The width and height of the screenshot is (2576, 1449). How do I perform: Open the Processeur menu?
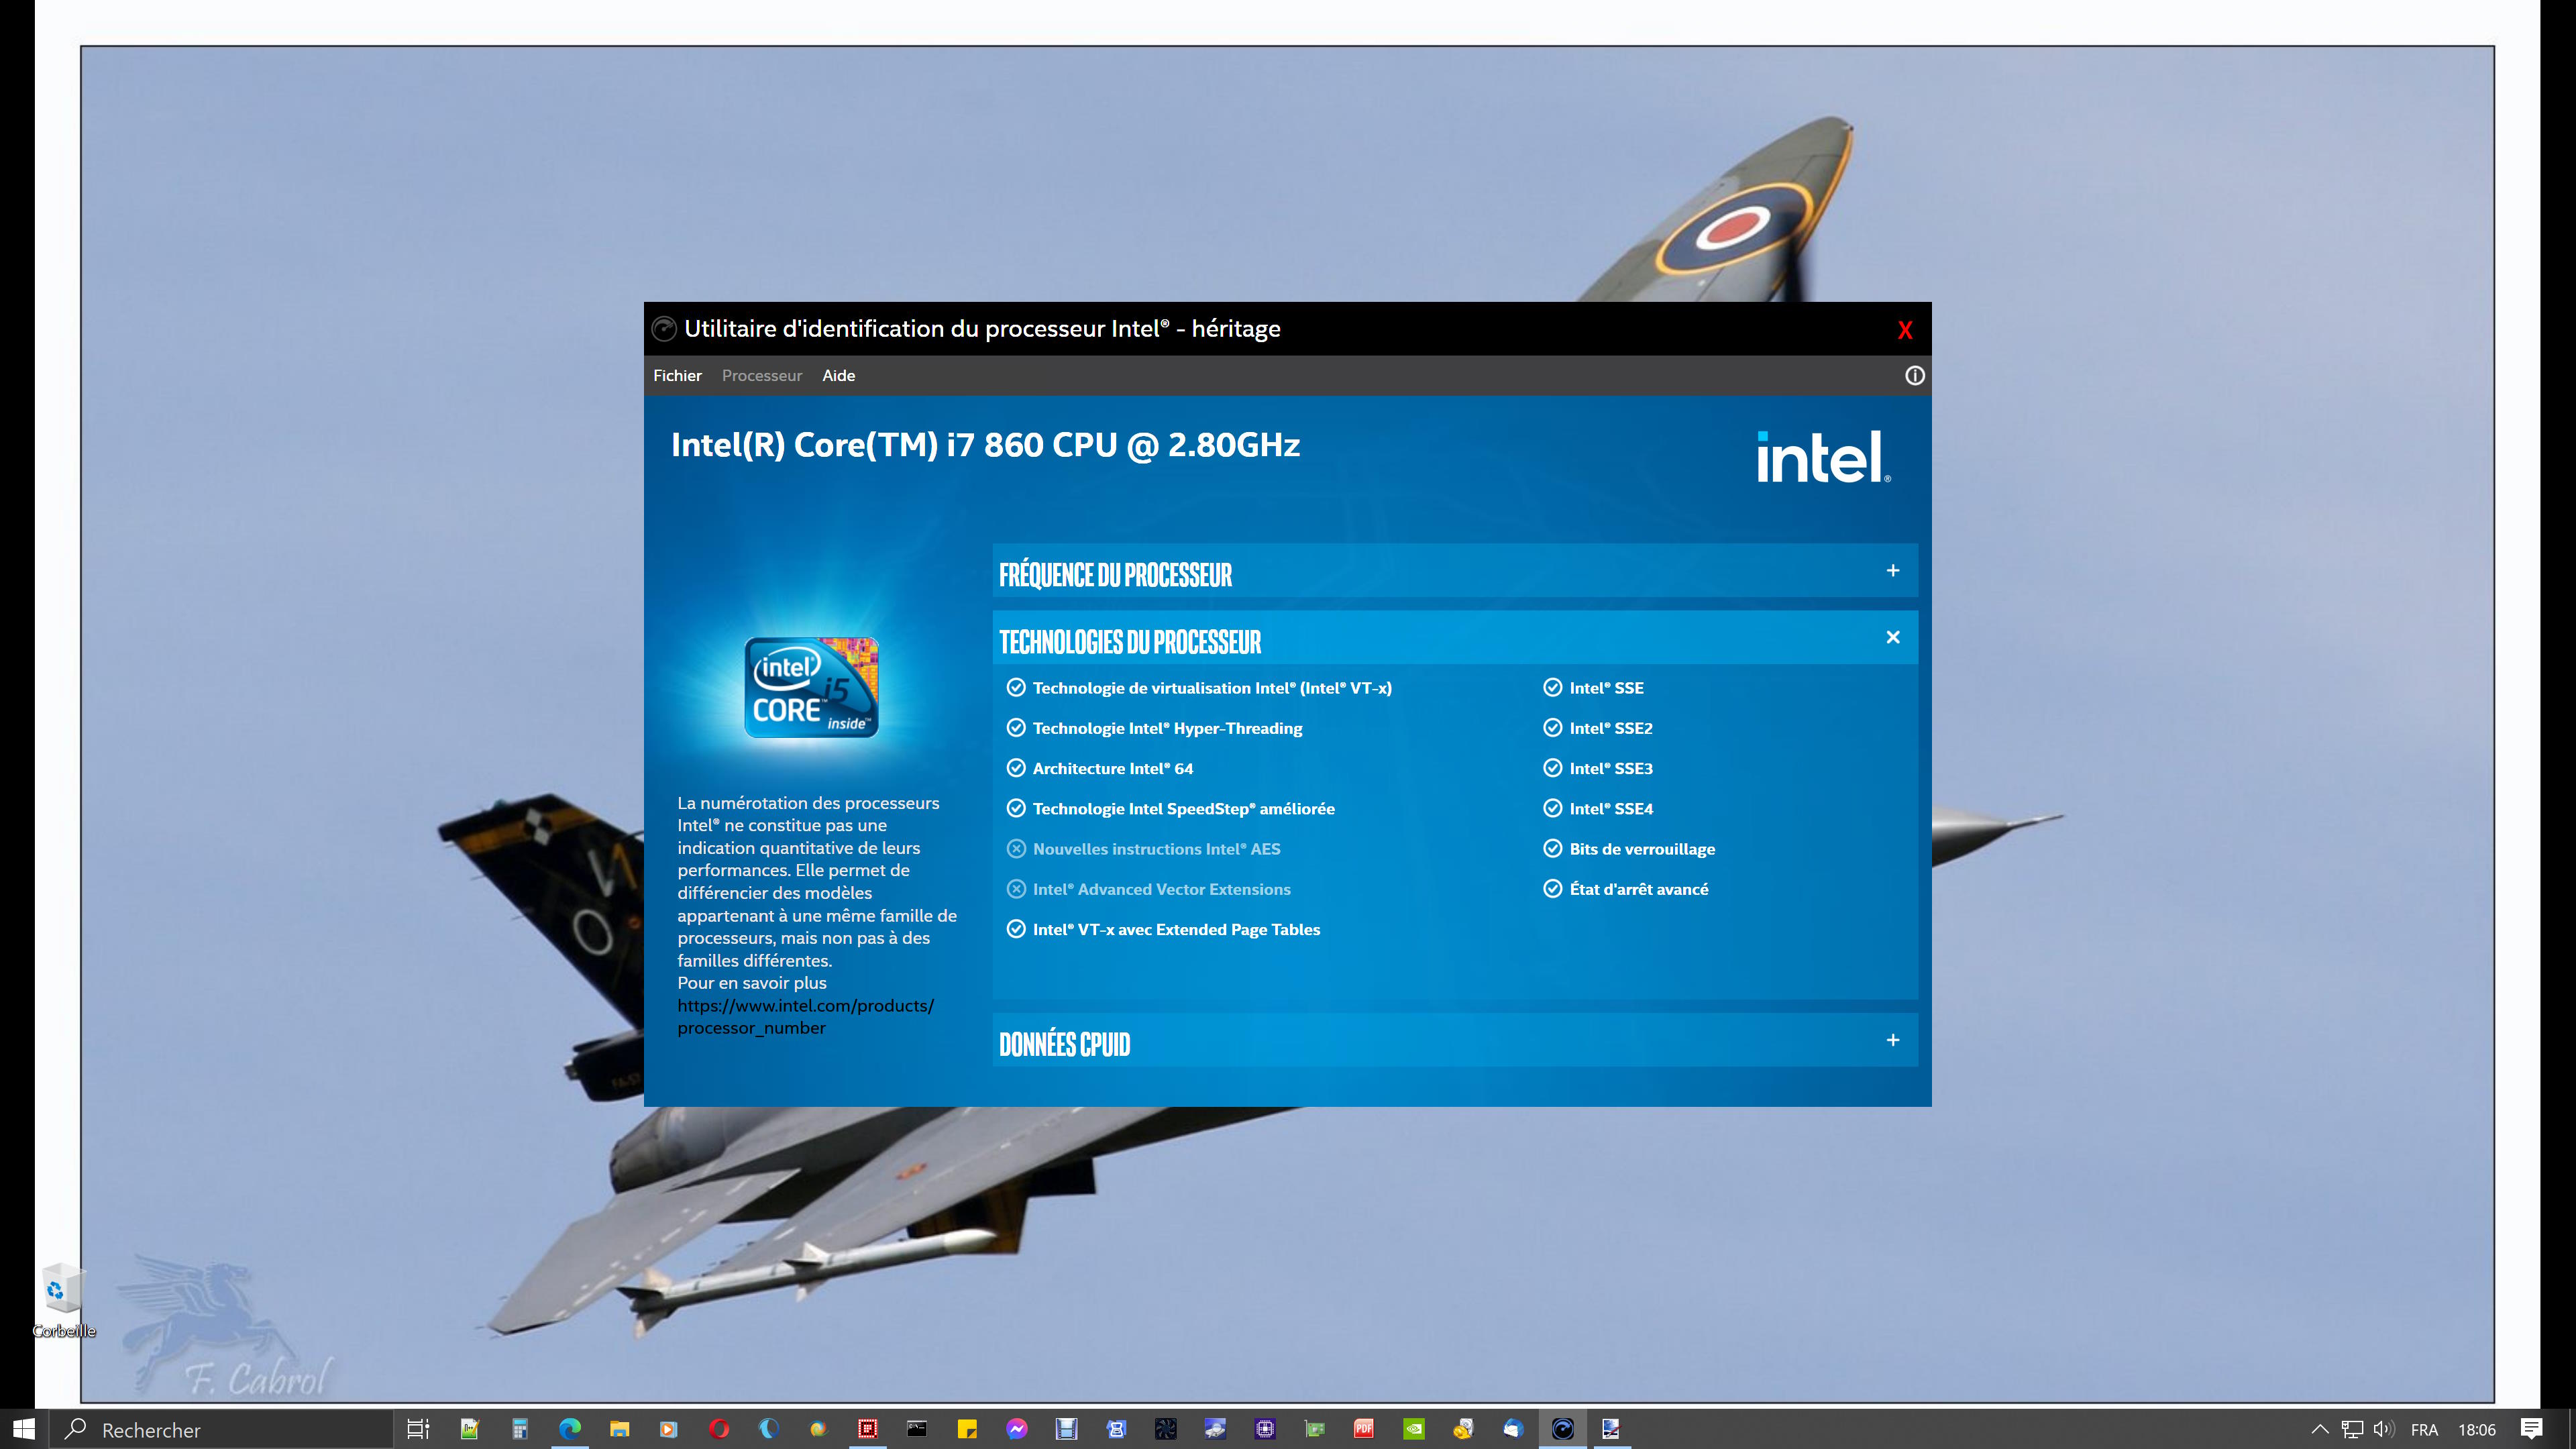[x=761, y=375]
